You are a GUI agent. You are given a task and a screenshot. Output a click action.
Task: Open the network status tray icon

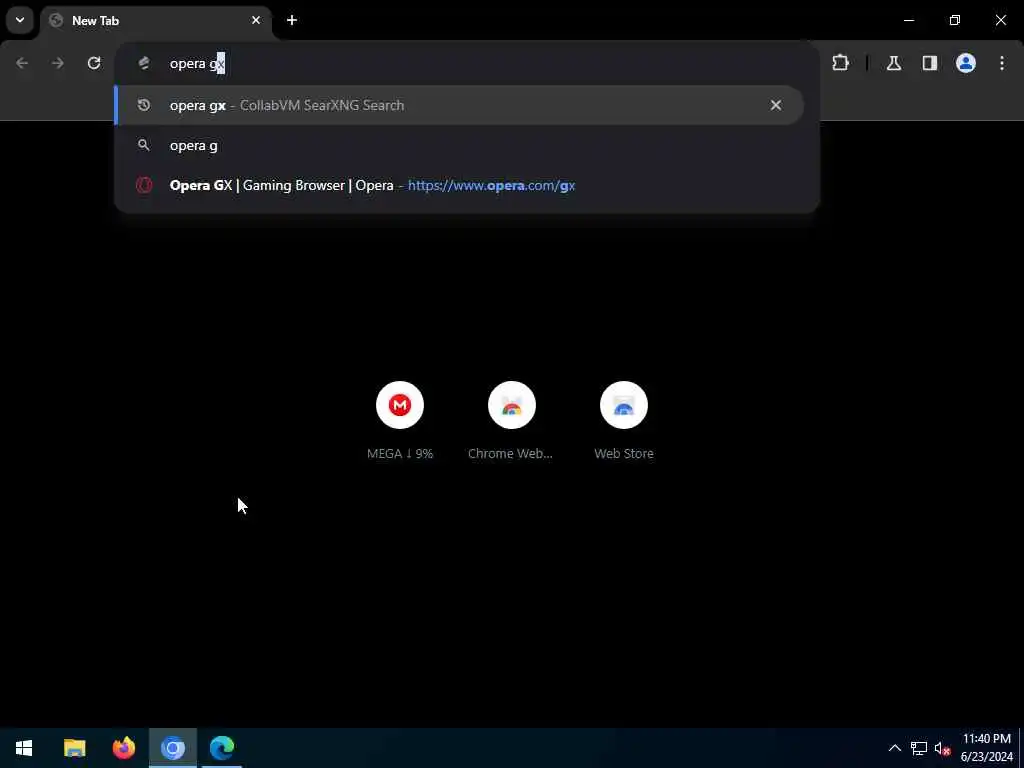(x=919, y=748)
